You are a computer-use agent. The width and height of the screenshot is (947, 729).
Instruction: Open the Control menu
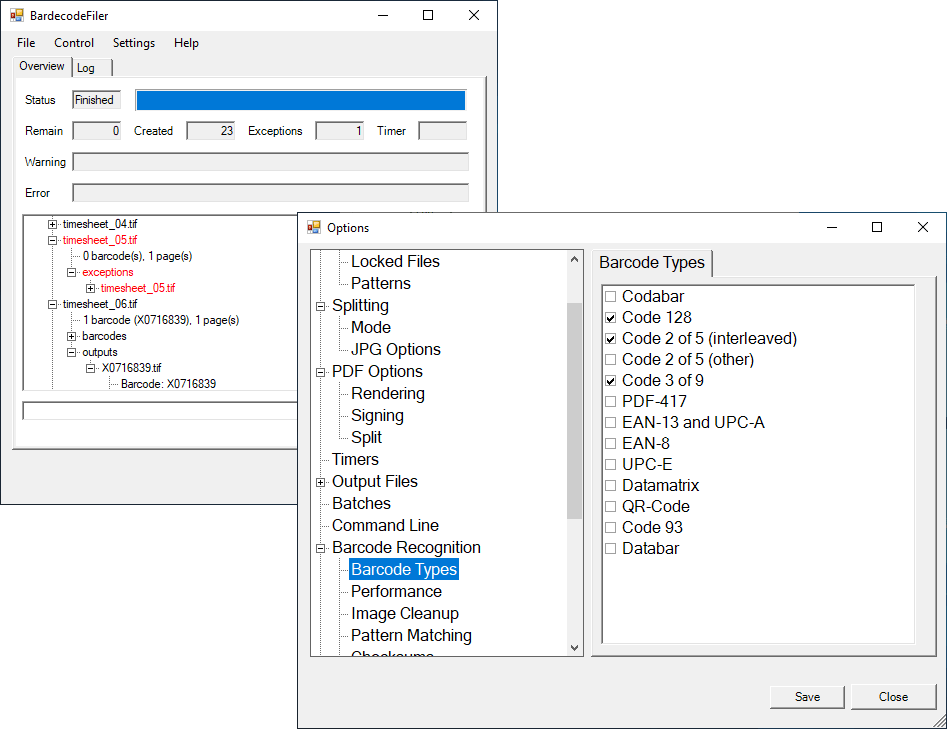pos(74,43)
